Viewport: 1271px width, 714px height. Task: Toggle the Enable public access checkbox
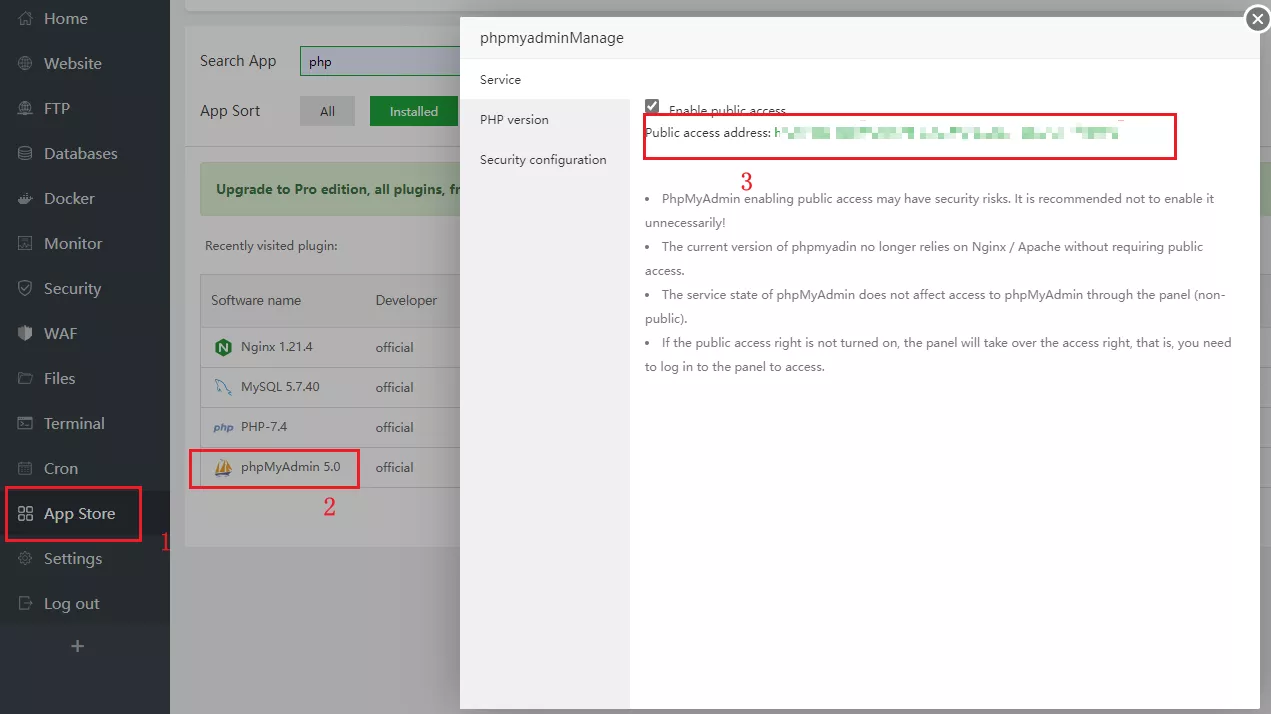tap(652, 106)
